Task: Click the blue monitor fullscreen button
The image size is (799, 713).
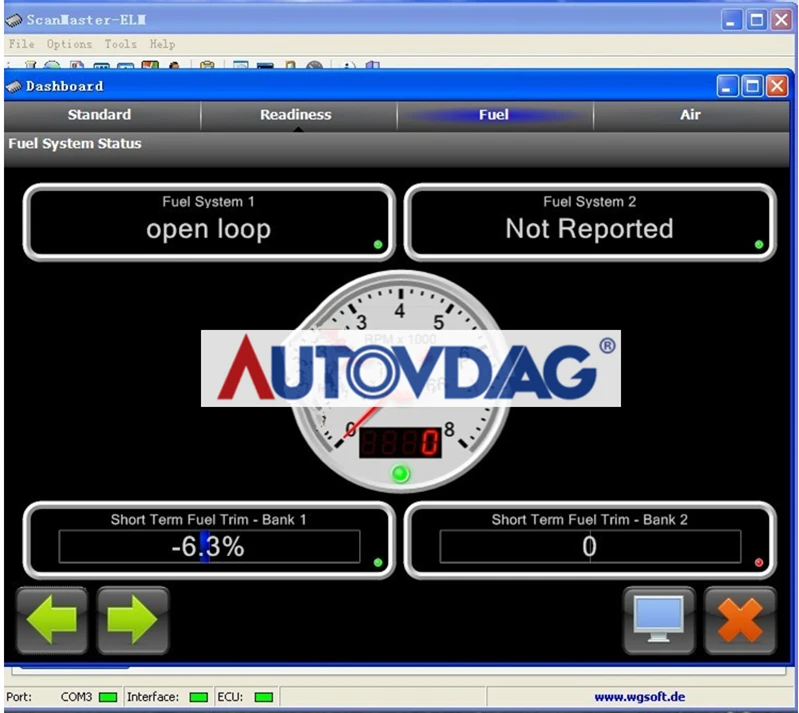Action: [658, 620]
